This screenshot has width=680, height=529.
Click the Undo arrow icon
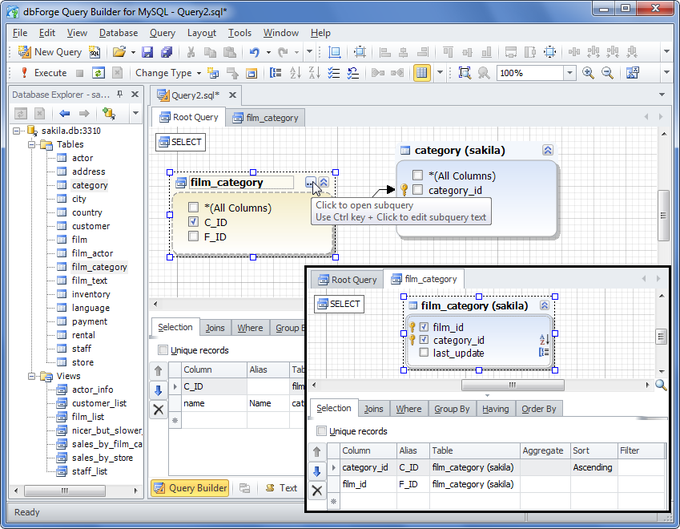(255, 52)
